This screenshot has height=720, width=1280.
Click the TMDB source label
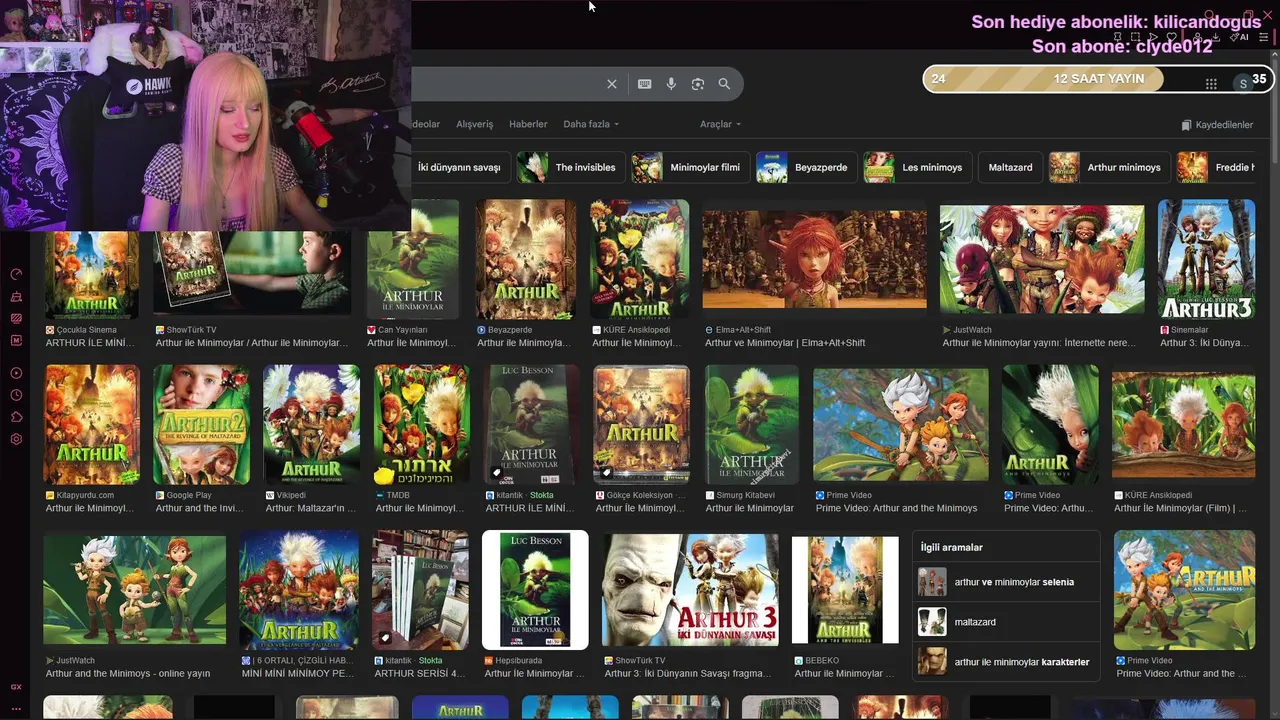(x=393, y=495)
